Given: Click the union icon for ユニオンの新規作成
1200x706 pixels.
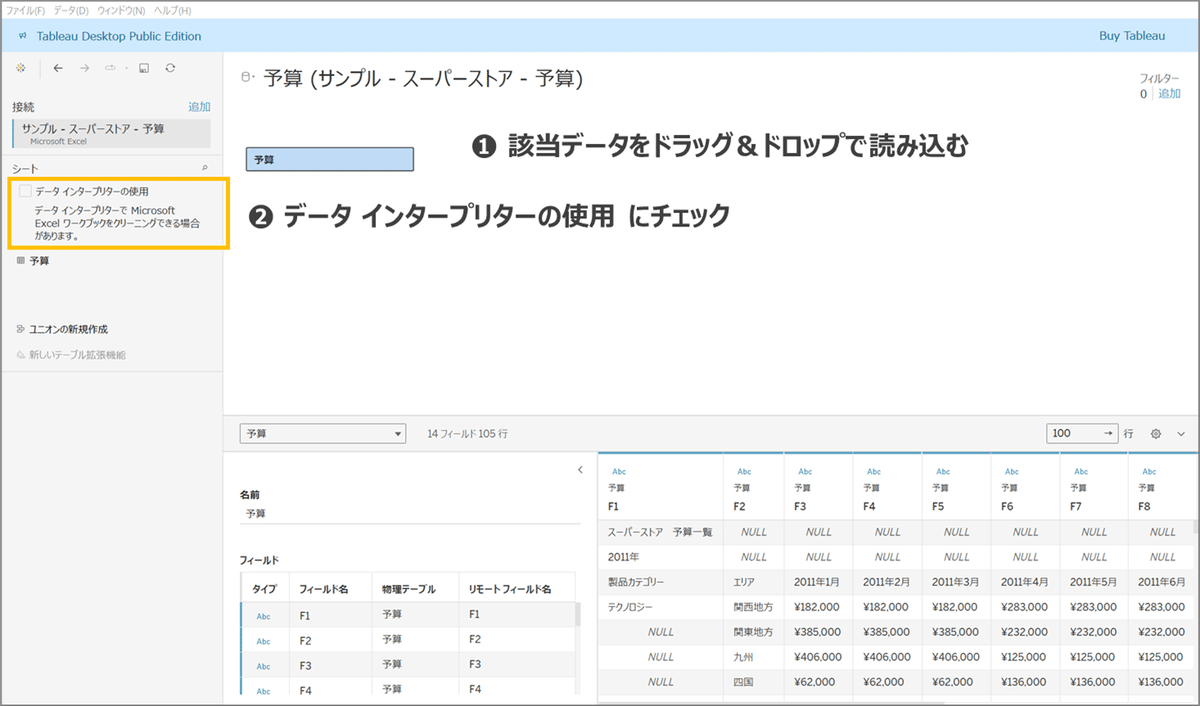Looking at the screenshot, I should [x=21, y=328].
